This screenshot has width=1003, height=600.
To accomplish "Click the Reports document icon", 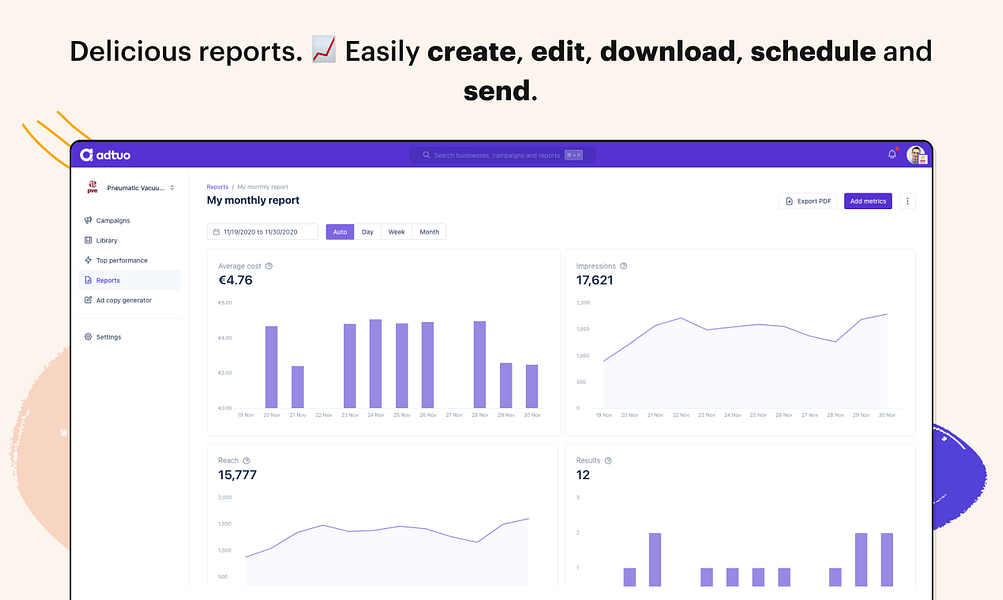I will [88, 280].
